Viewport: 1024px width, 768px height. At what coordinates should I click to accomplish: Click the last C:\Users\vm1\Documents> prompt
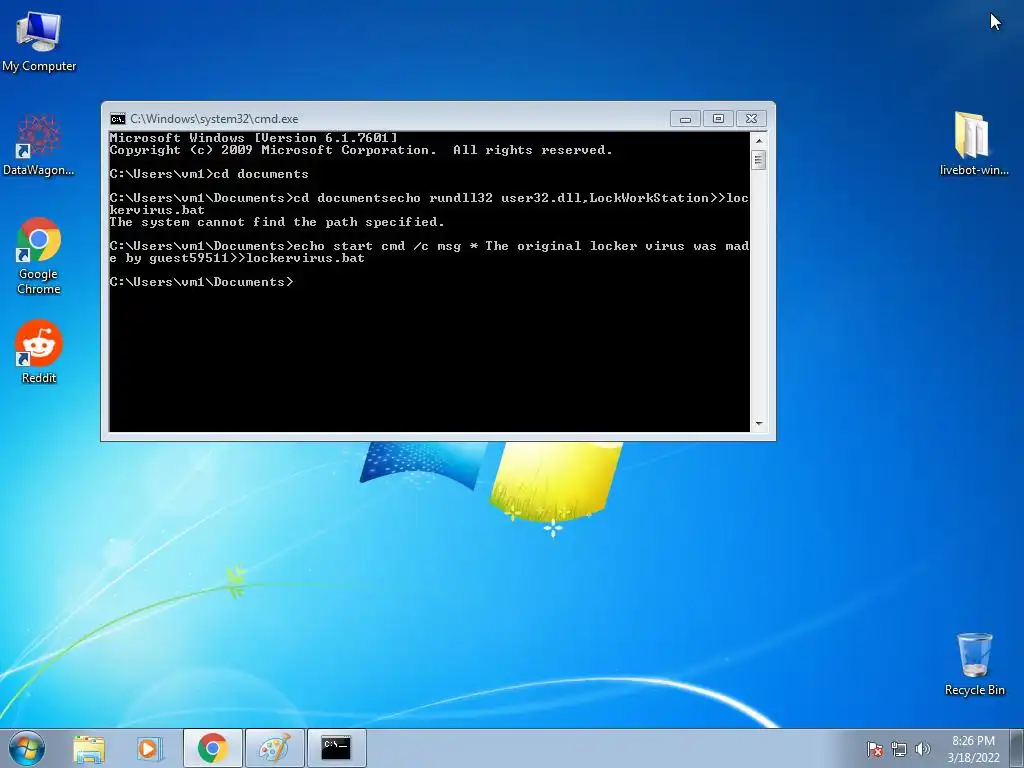pos(202,282)
